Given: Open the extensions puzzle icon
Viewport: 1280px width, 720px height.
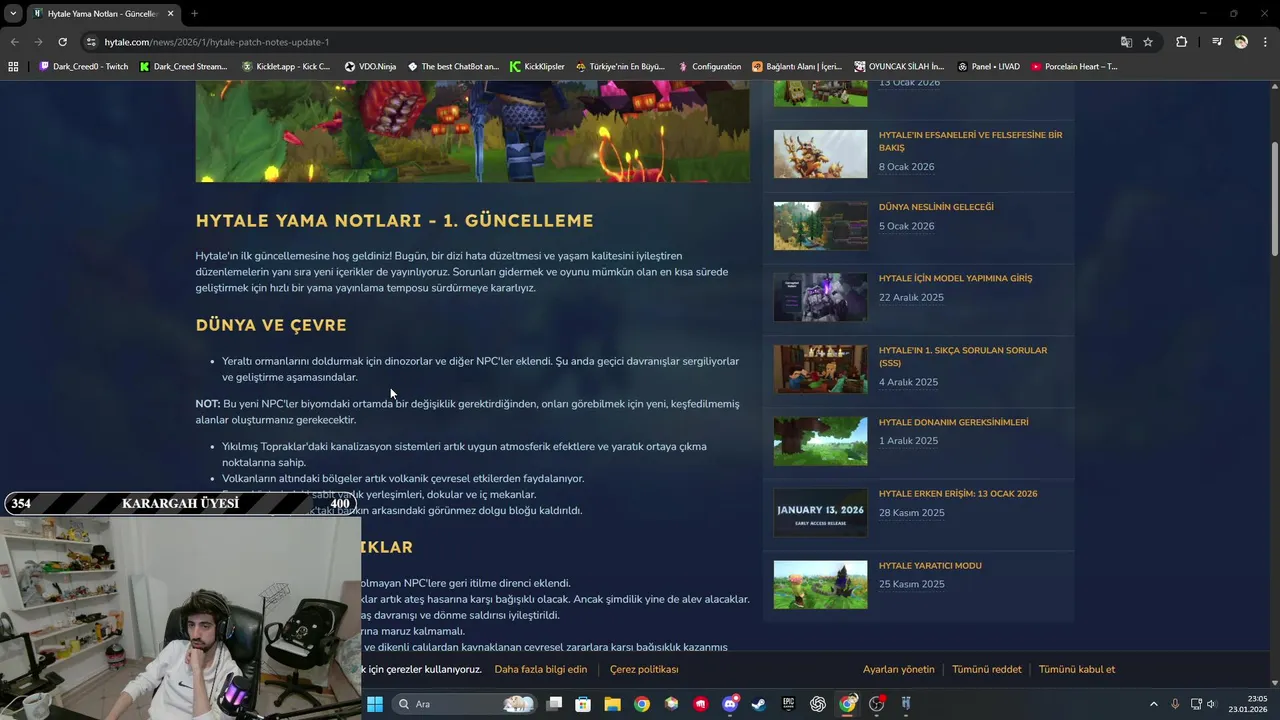Looking at the screenshot, I should [x=1181, y=42].
